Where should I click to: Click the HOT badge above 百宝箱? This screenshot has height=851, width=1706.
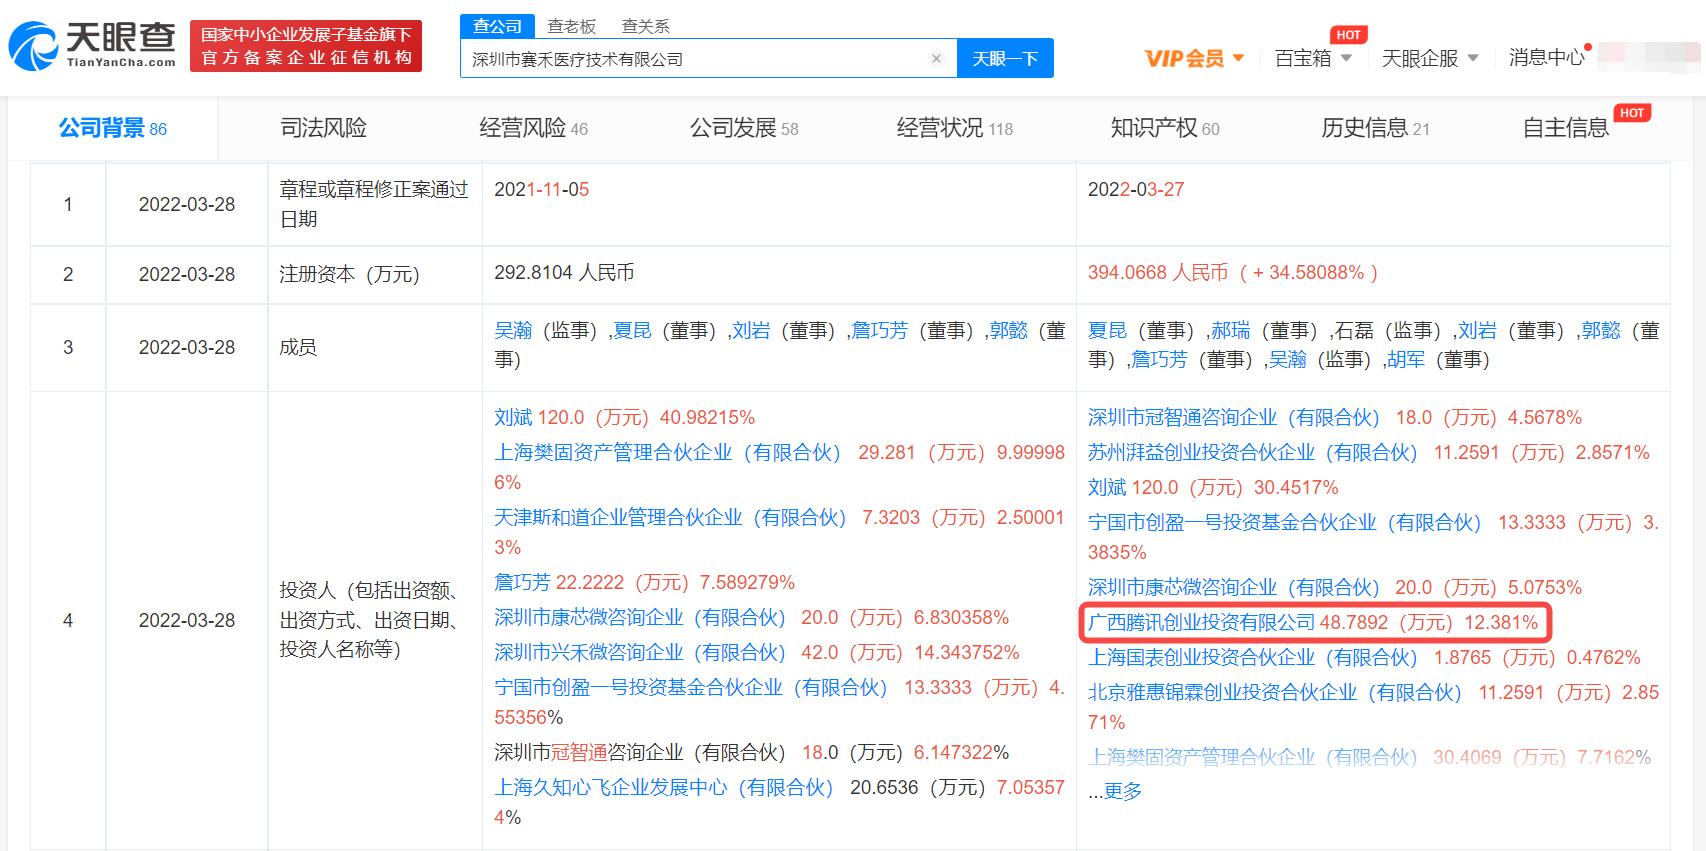pyautogui.click(x=1348, y=35)
